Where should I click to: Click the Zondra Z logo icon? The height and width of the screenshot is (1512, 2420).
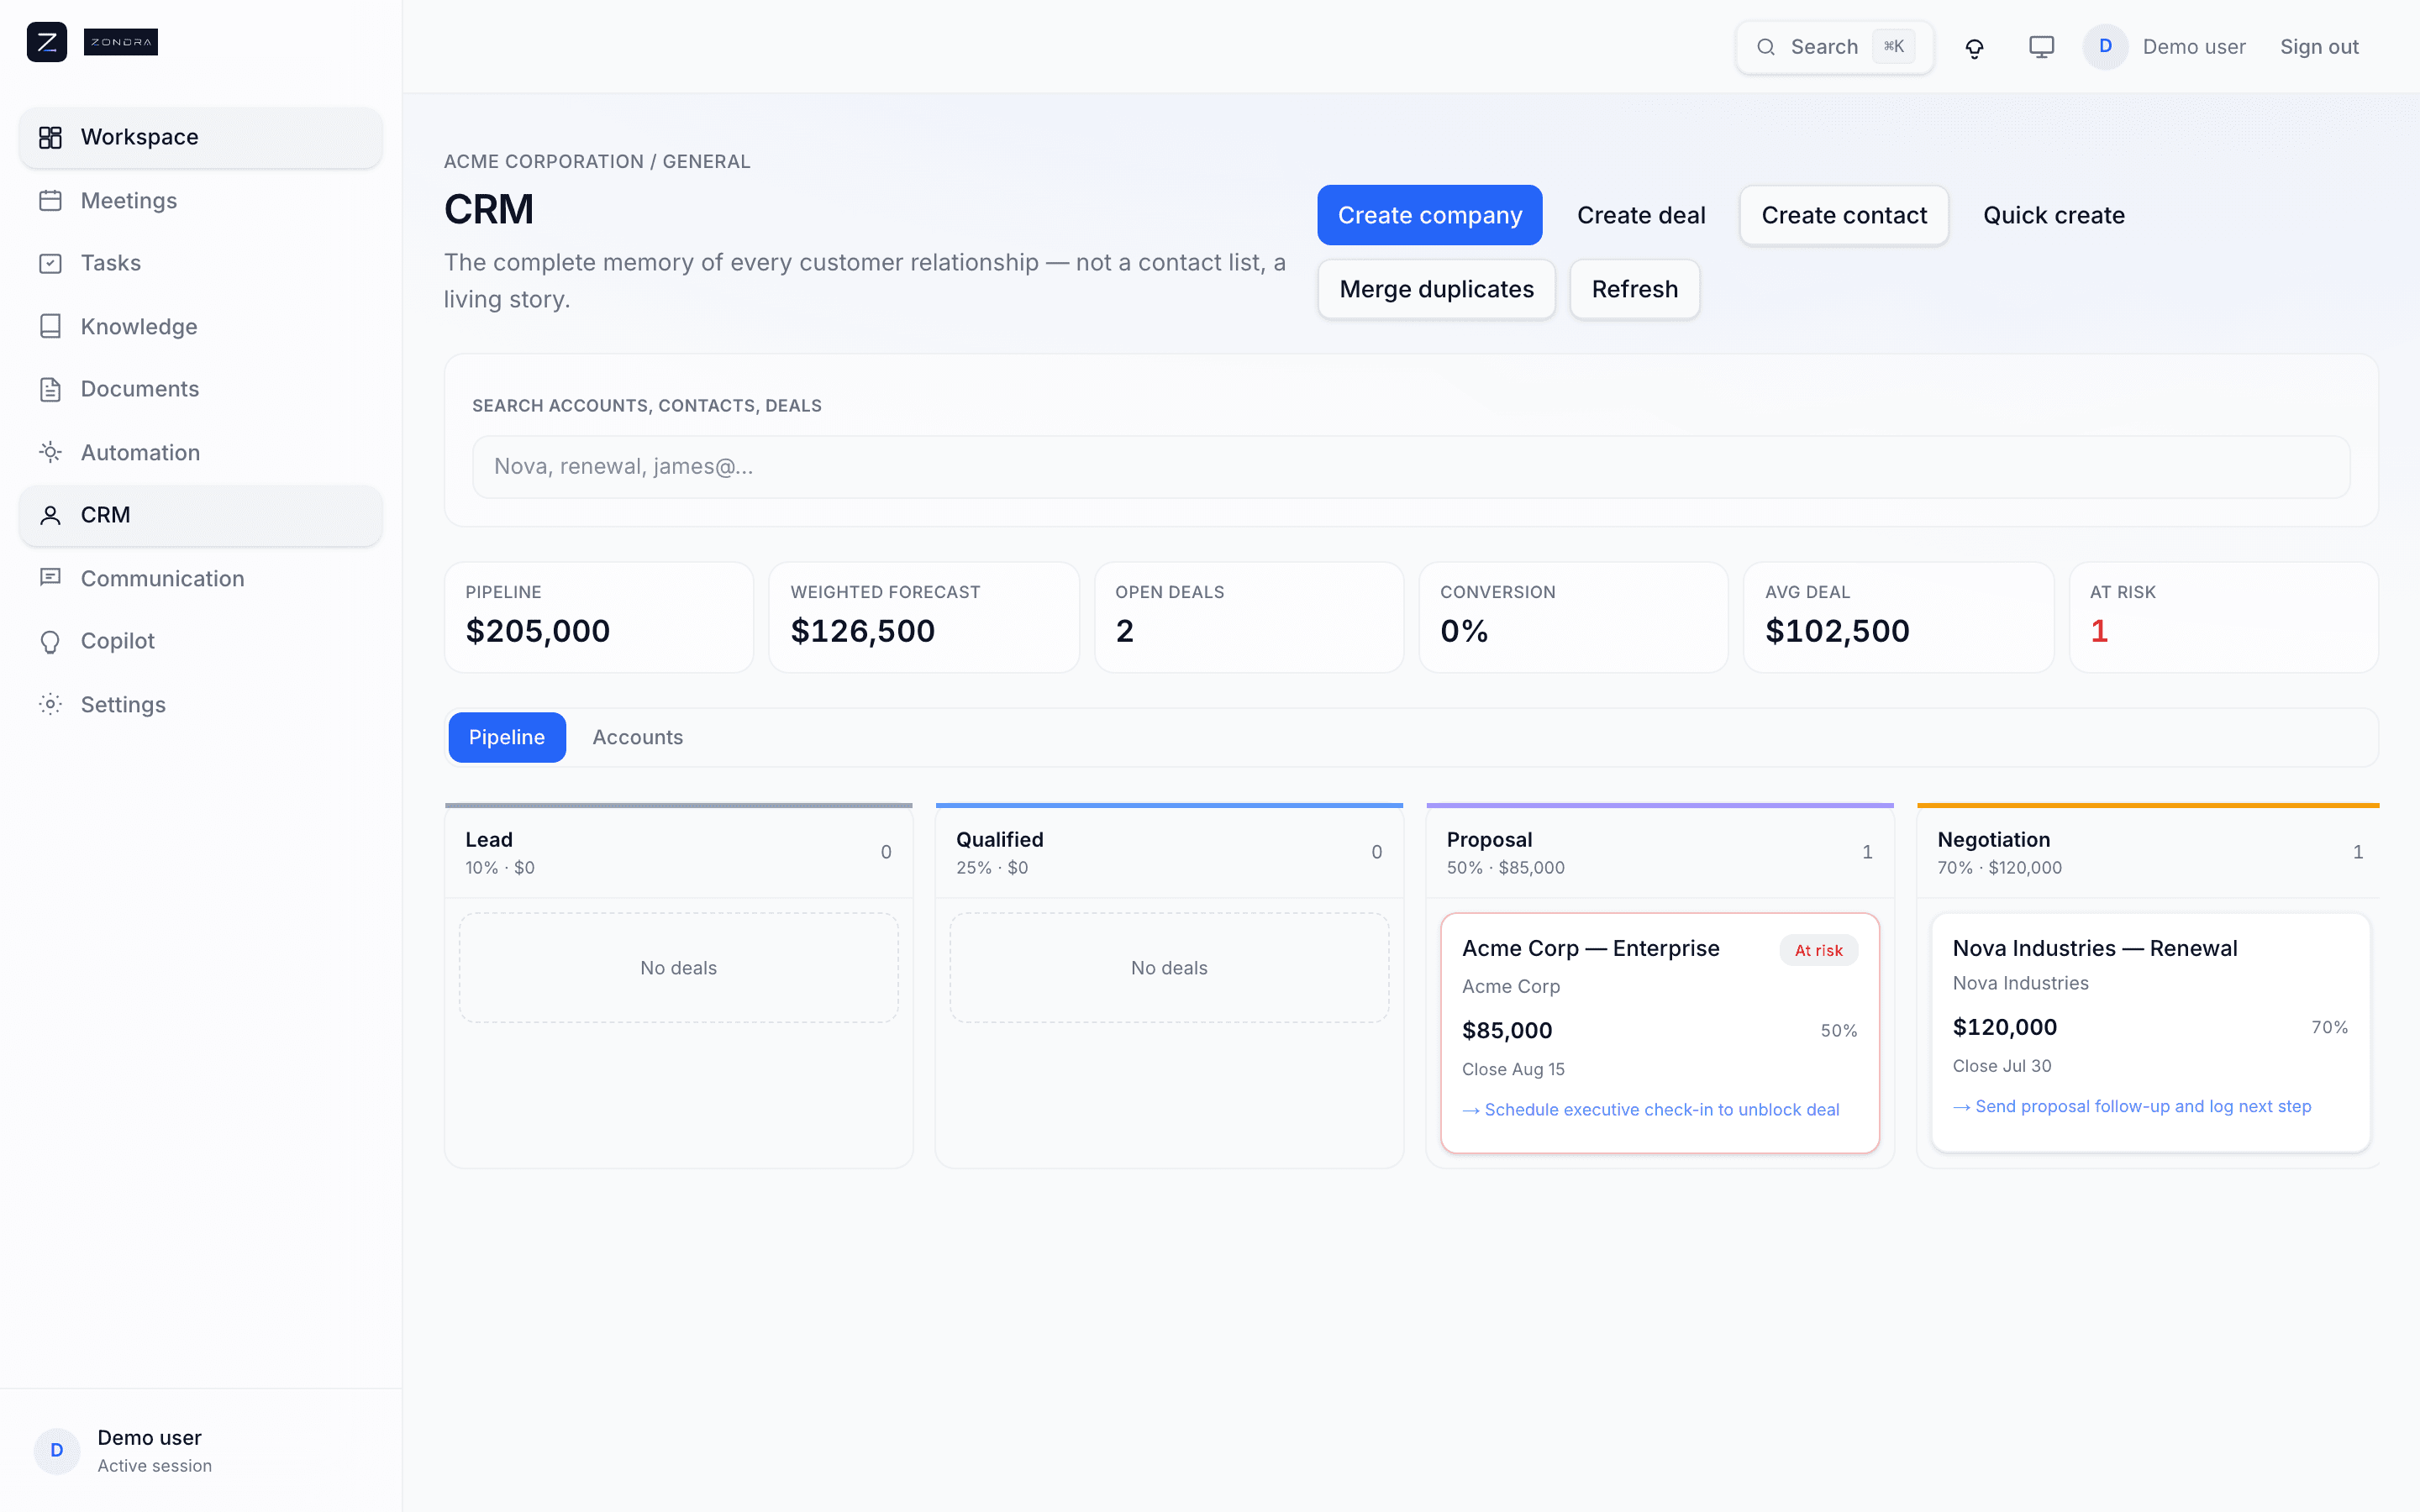pyautogui.click(x=47, y=42)
